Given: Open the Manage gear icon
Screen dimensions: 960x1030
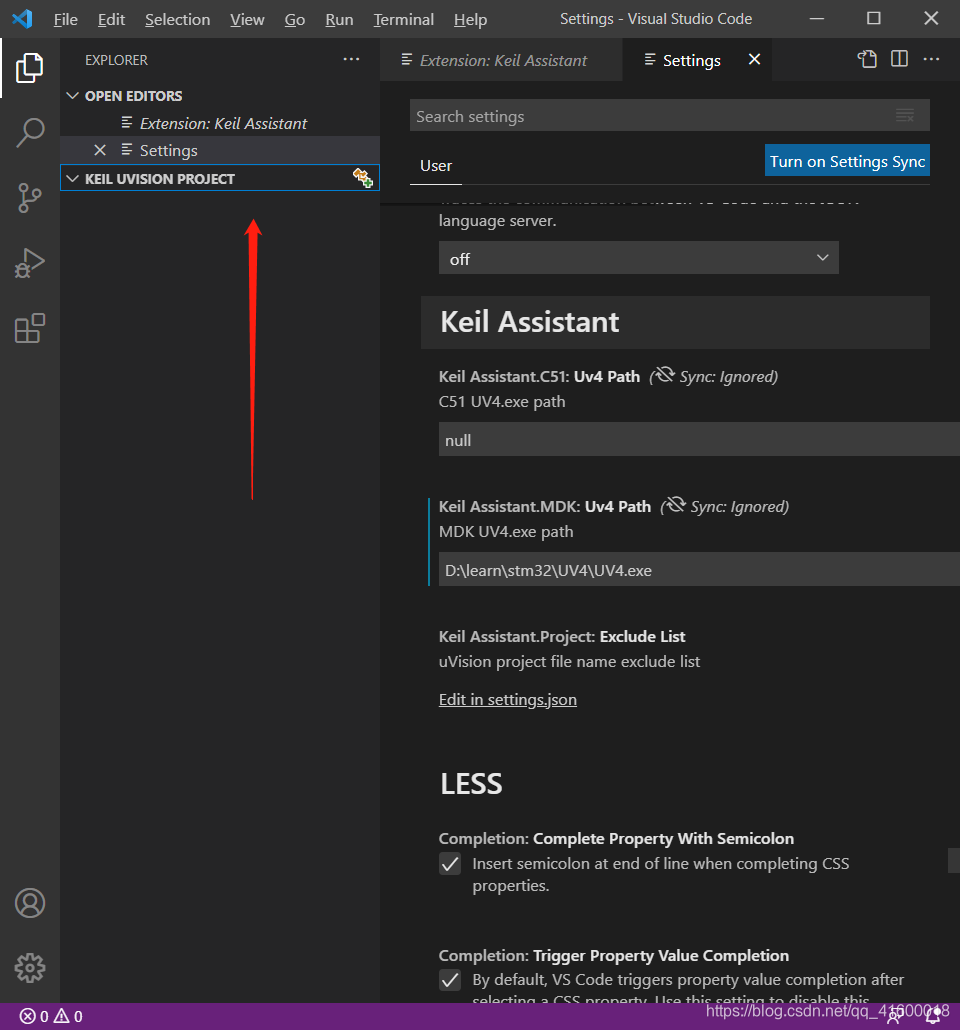Looking at the screenshot, I should coord(30,968).
